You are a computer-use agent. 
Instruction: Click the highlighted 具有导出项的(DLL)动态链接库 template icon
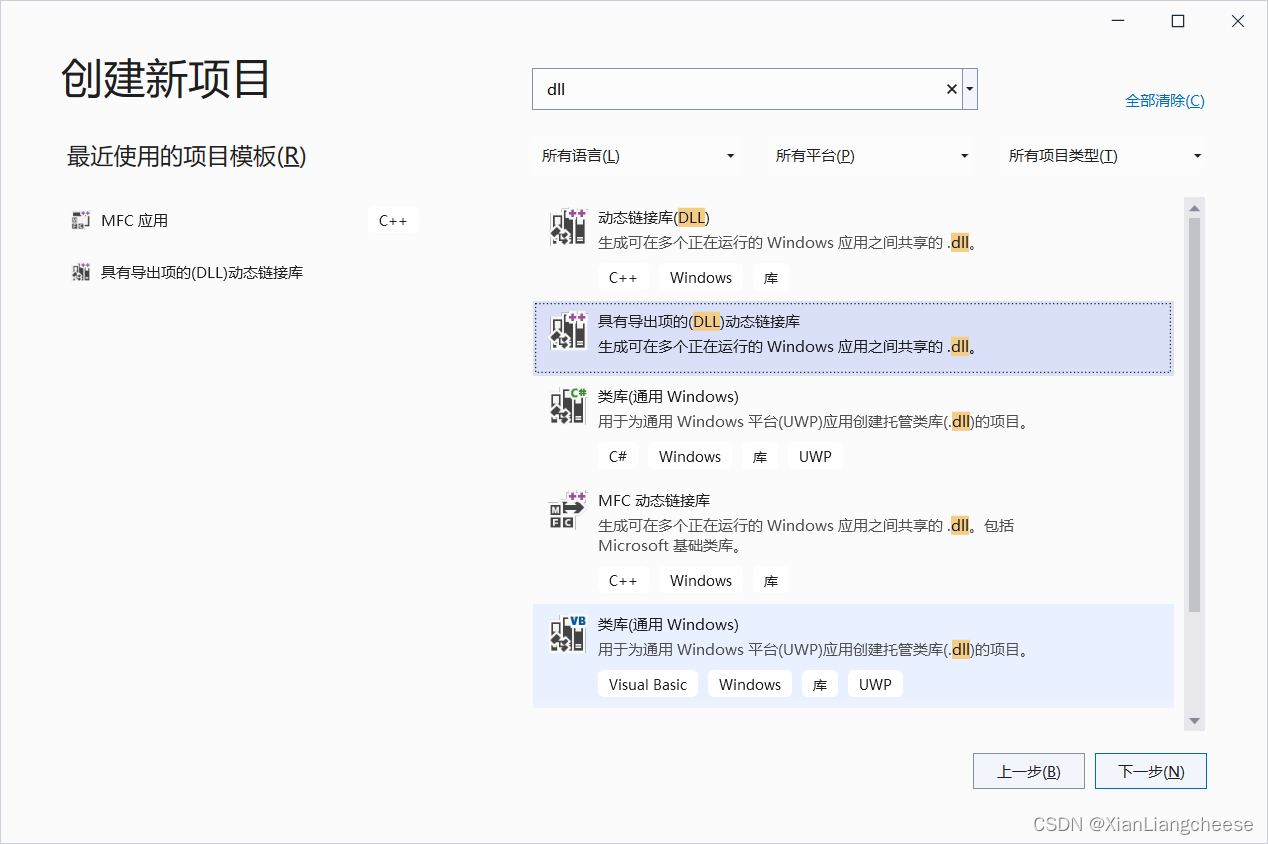tap(568, 331)
